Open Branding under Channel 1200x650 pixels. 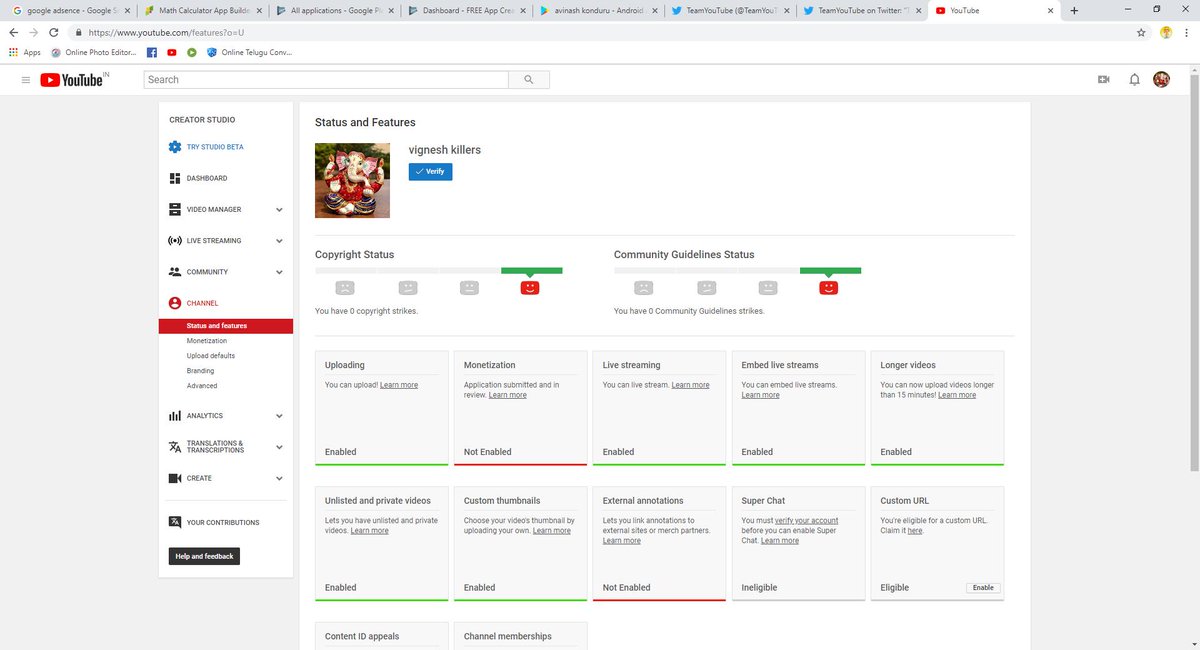click(x=200, y=371)
